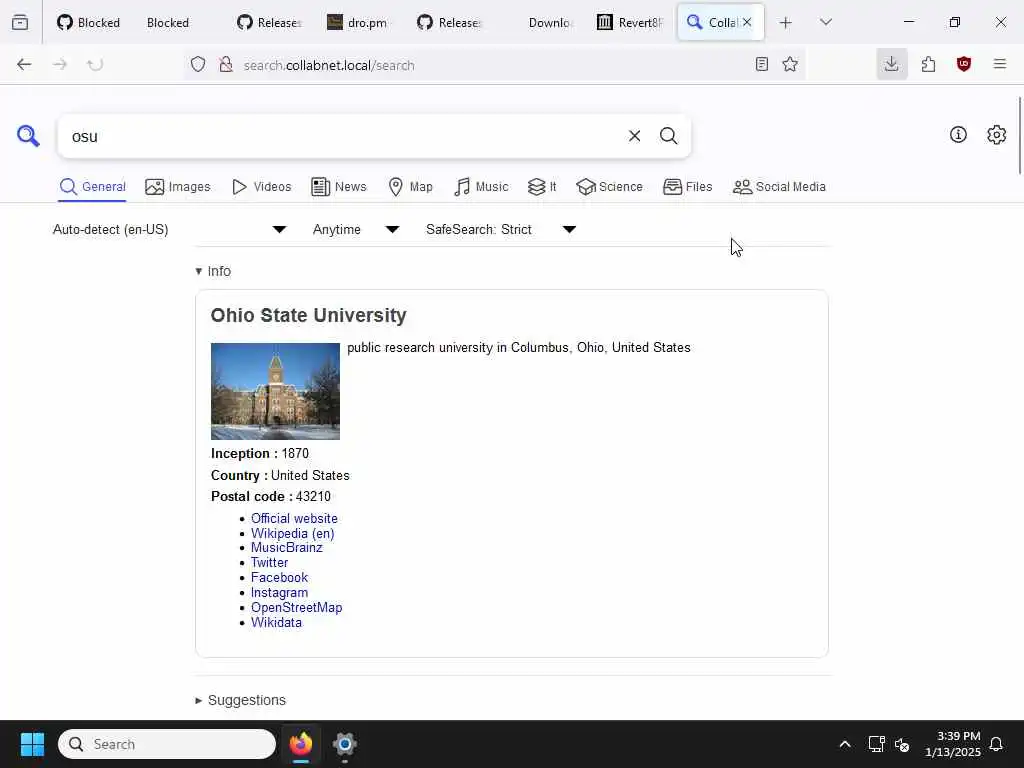Open the clock showing 3:39 PM
Screen dimensions: 1024x768
pos(953,744)
